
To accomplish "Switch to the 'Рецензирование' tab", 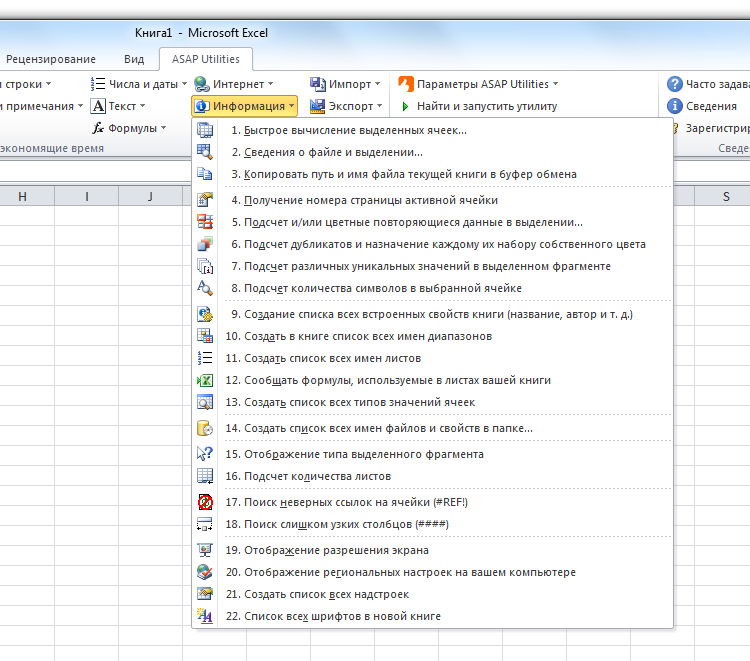I will pyautogui.click(x=51, y=59).
